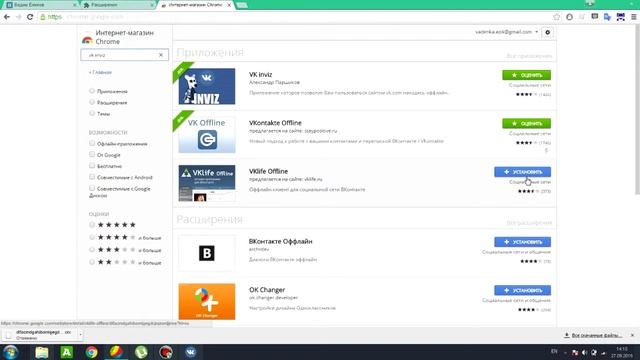Open the red round taskbar icon
The width and height of the screenshot is (640, 360).
[165, 352]
